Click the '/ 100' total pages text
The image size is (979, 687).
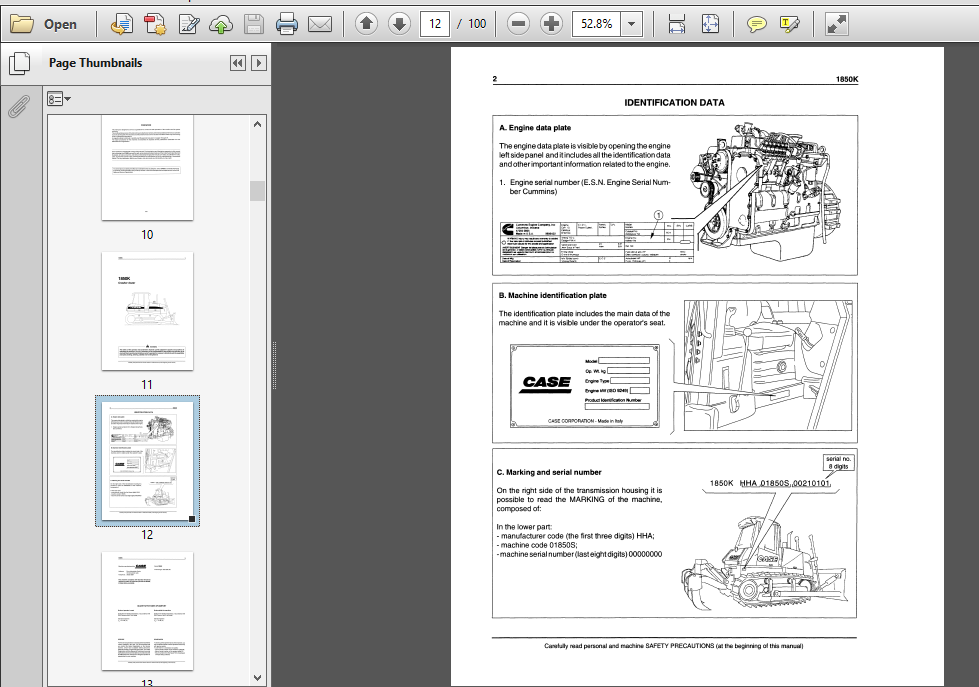tap(472, 24)
